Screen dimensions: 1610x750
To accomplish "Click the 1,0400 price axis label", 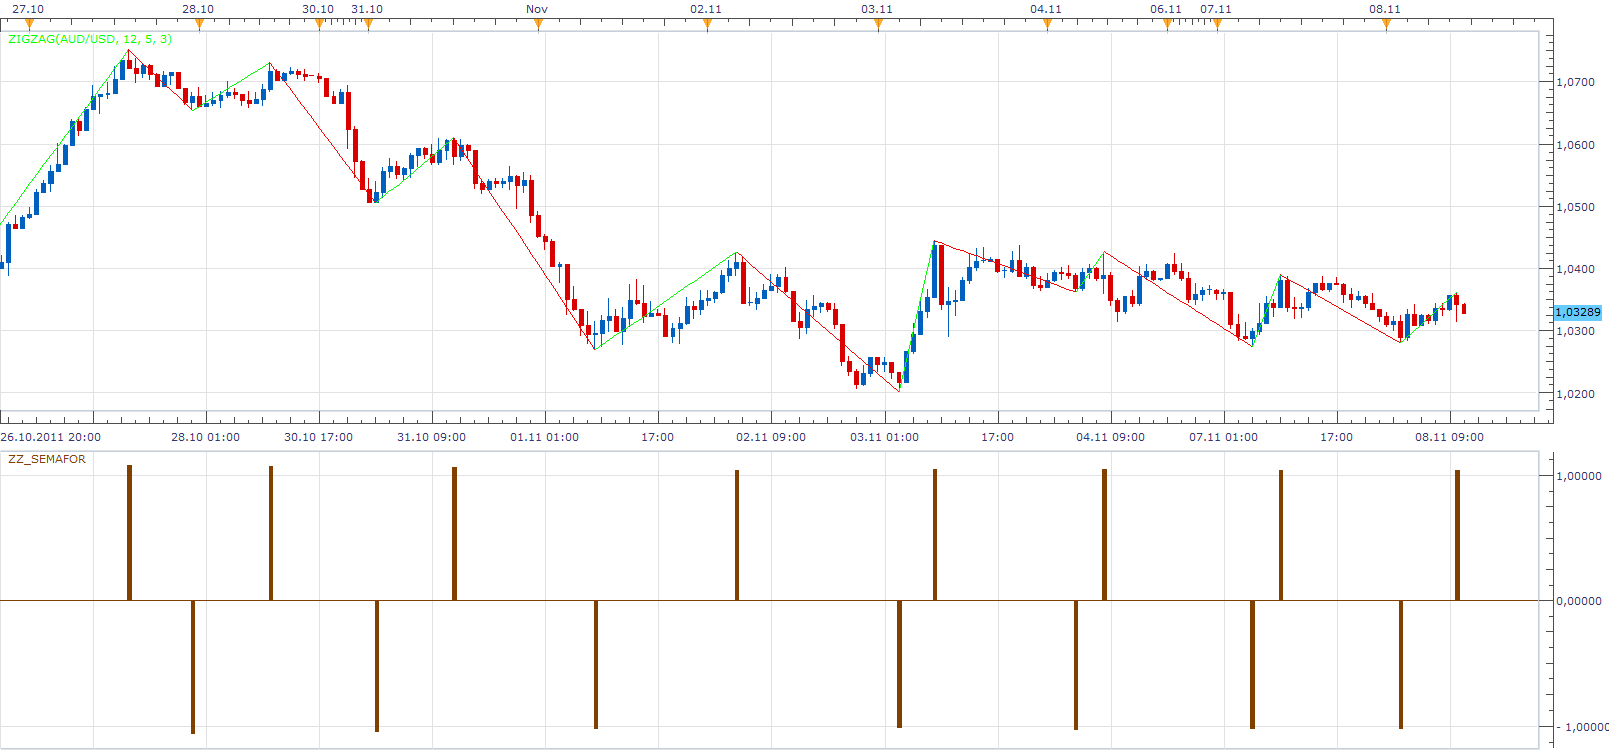I will pos(1576,269).
